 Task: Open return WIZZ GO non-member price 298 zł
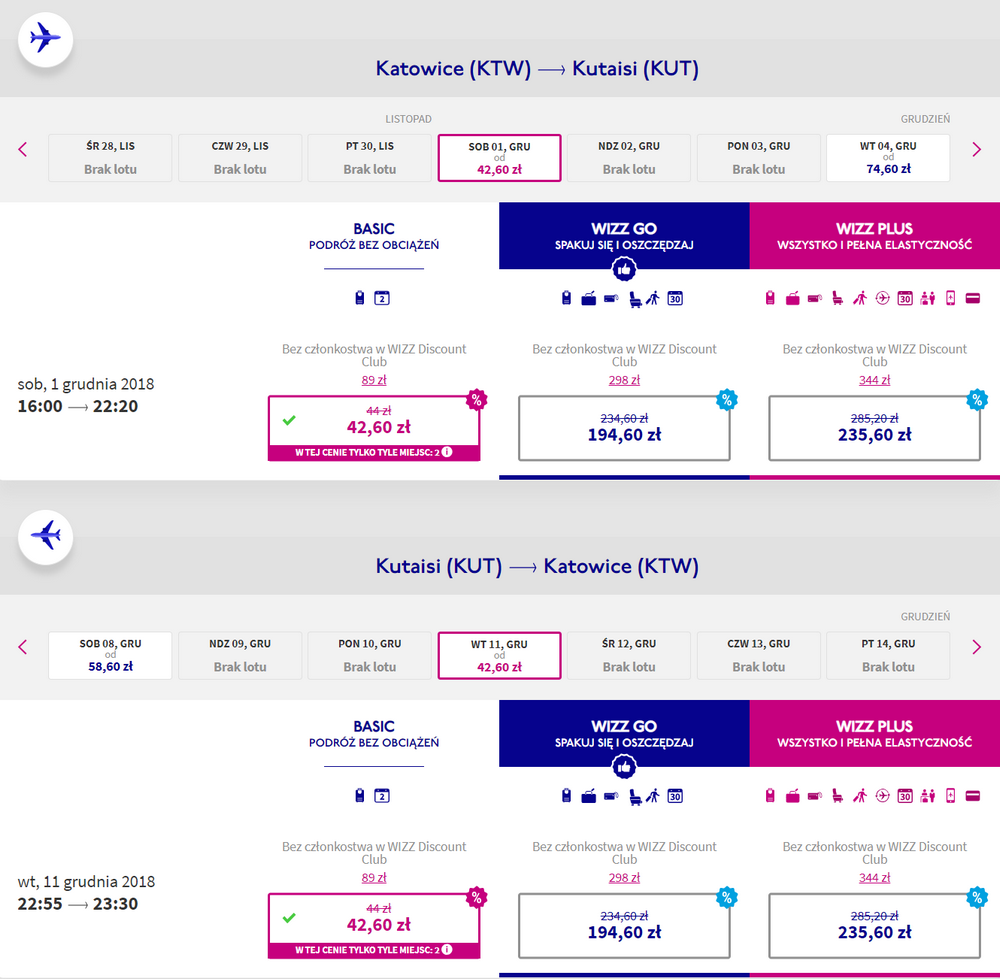point(624,878)
